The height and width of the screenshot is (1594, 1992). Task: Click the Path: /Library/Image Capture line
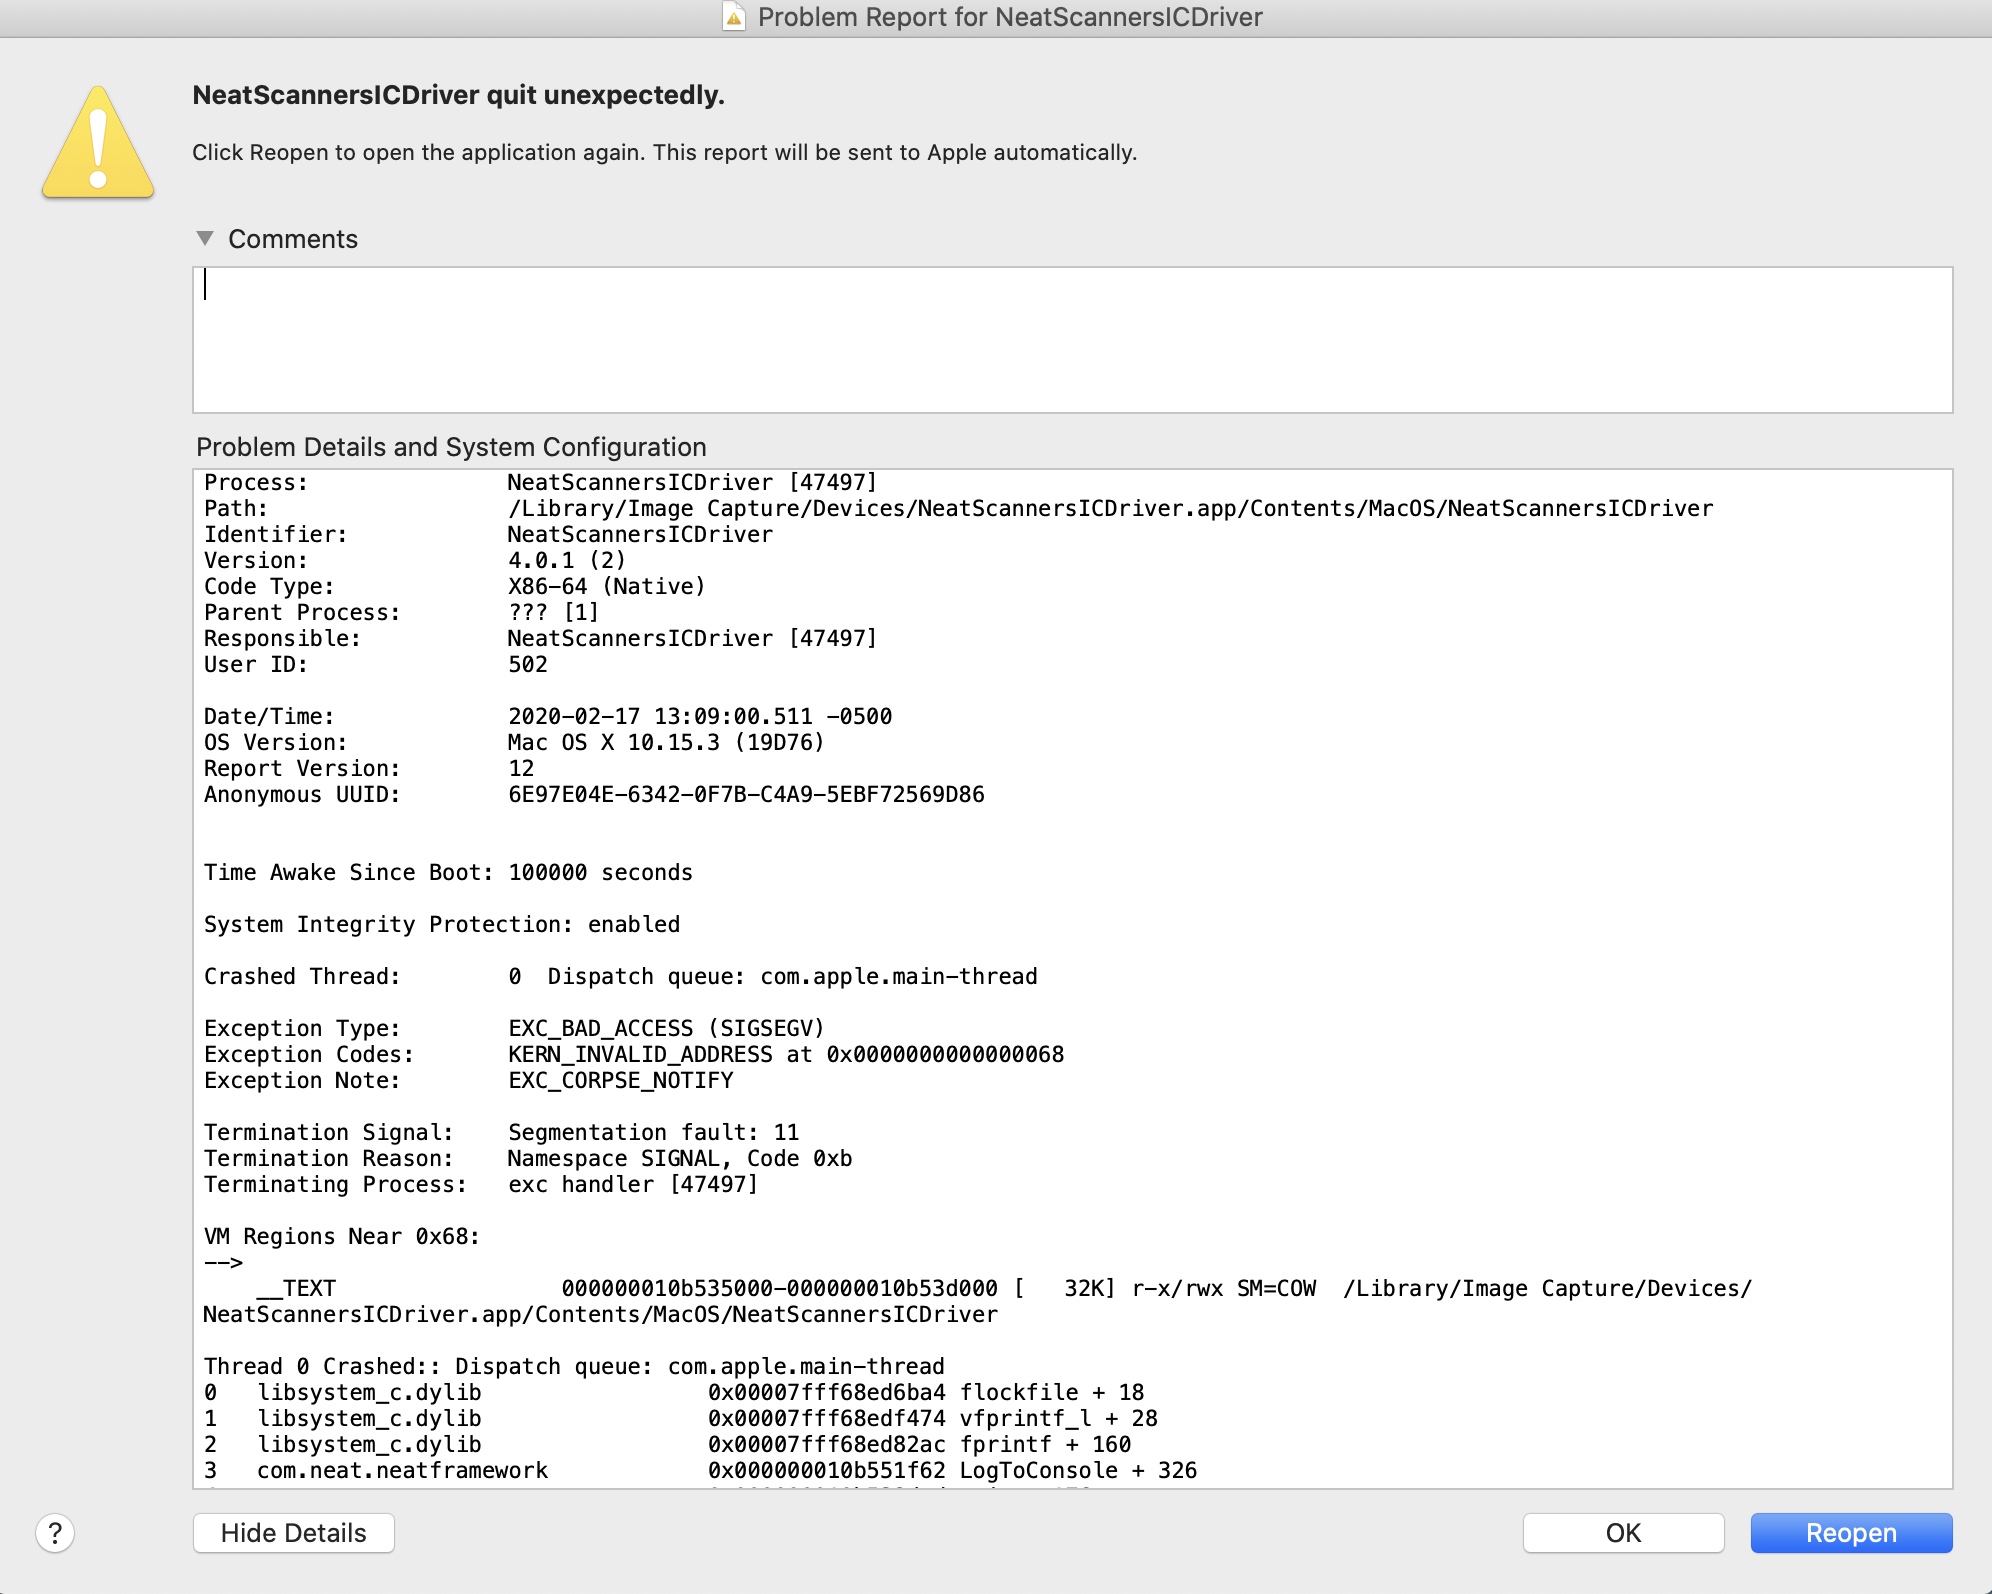click(x=958, y=508)
